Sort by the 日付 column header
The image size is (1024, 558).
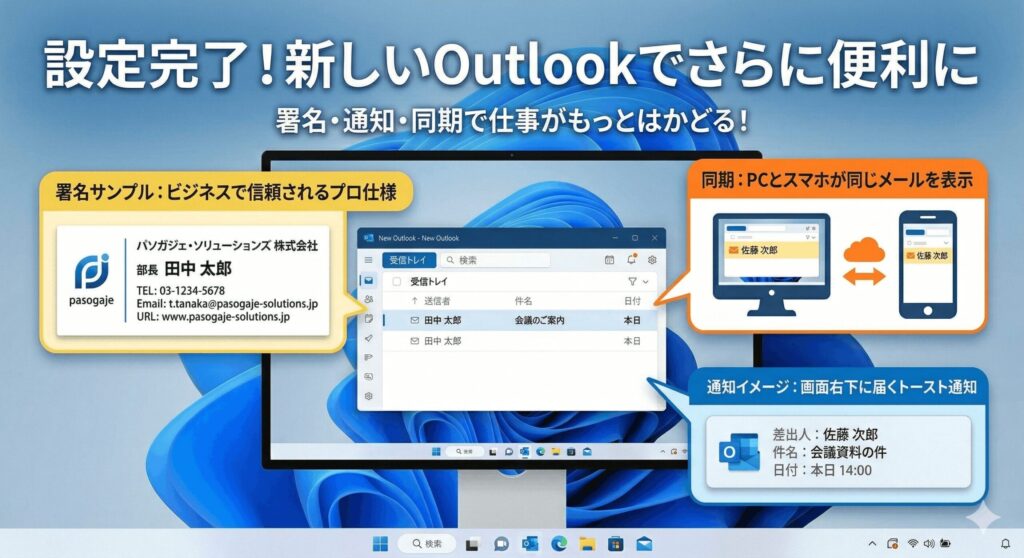point(632,301)
